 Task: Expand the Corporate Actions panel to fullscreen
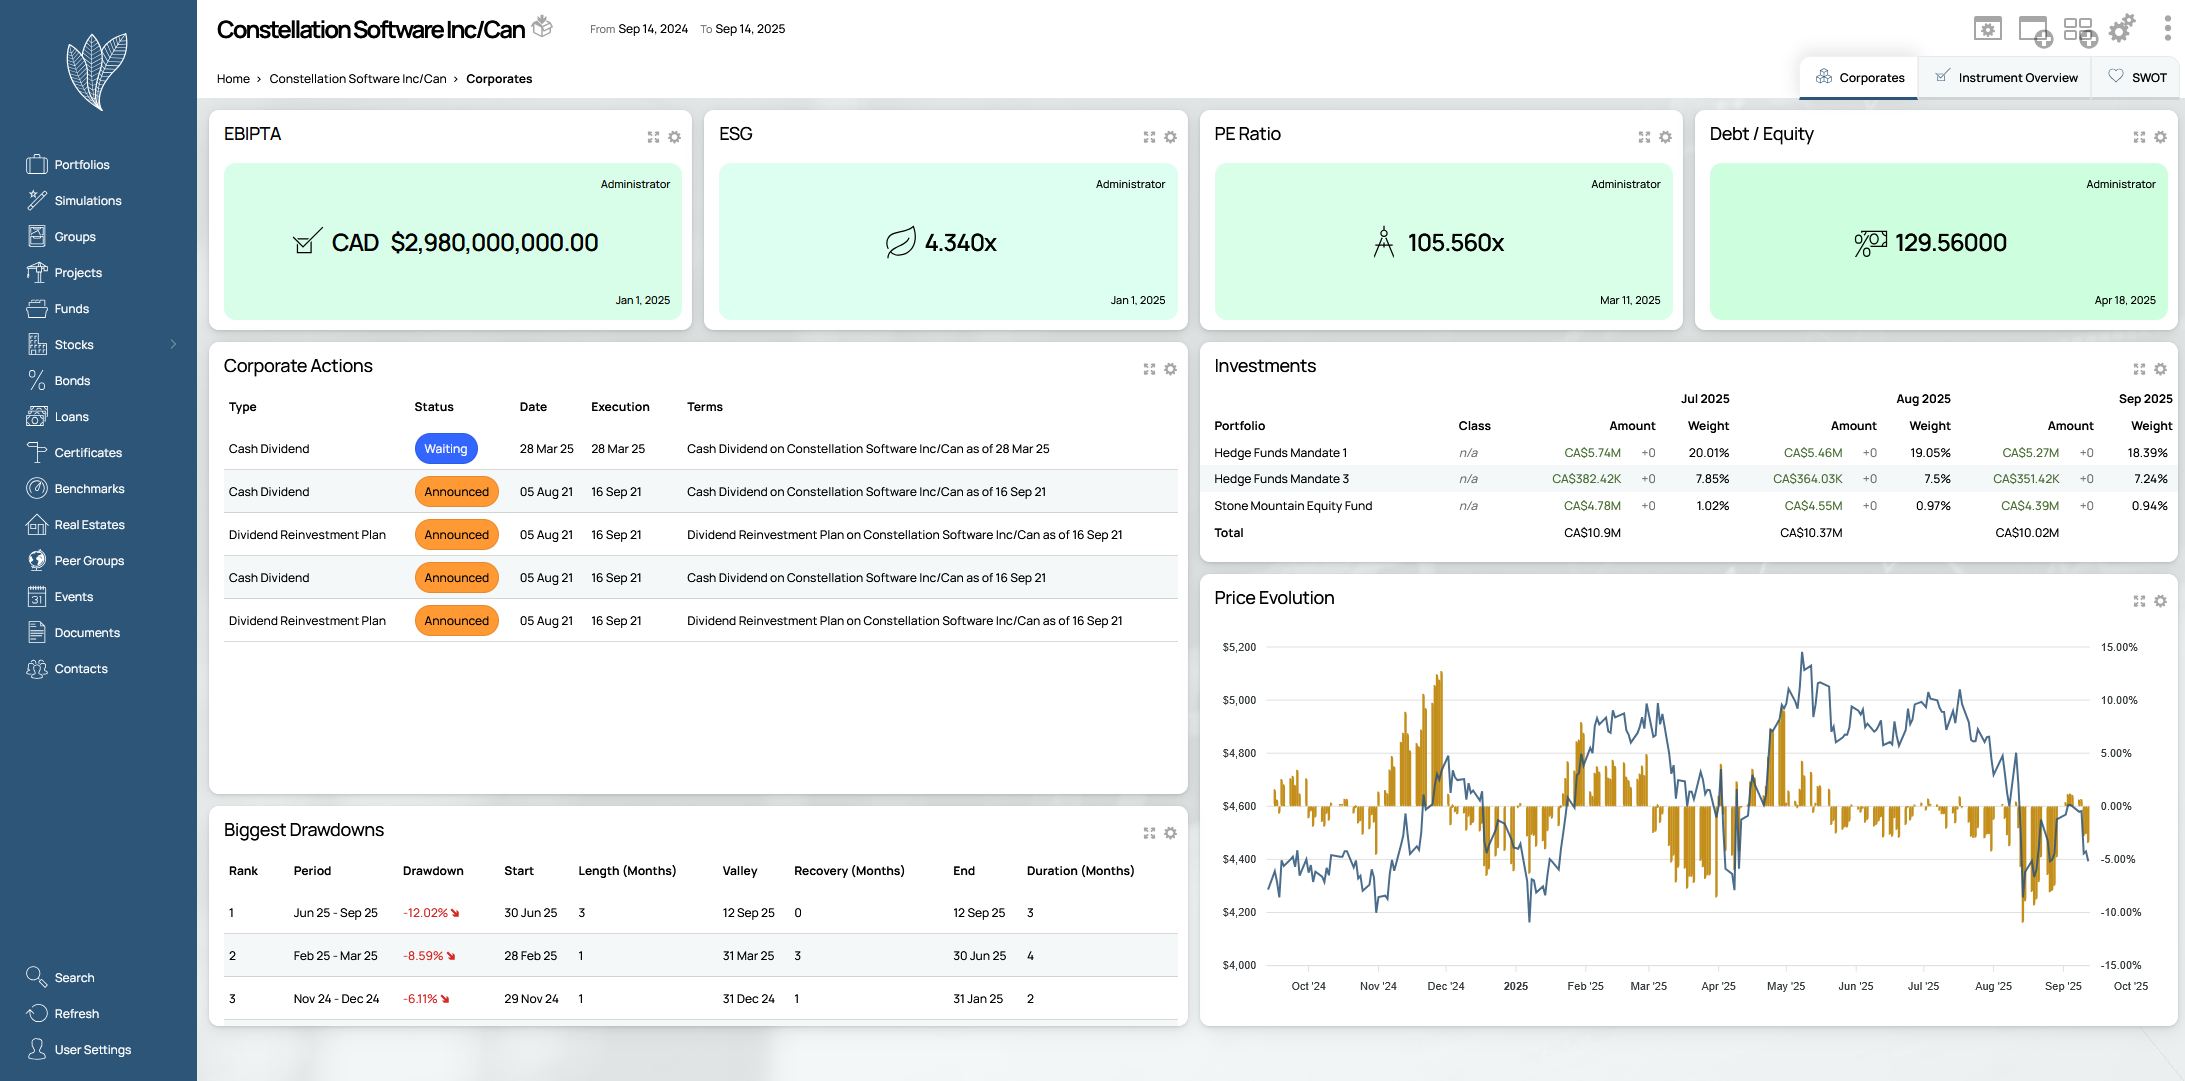[1149, 369]
